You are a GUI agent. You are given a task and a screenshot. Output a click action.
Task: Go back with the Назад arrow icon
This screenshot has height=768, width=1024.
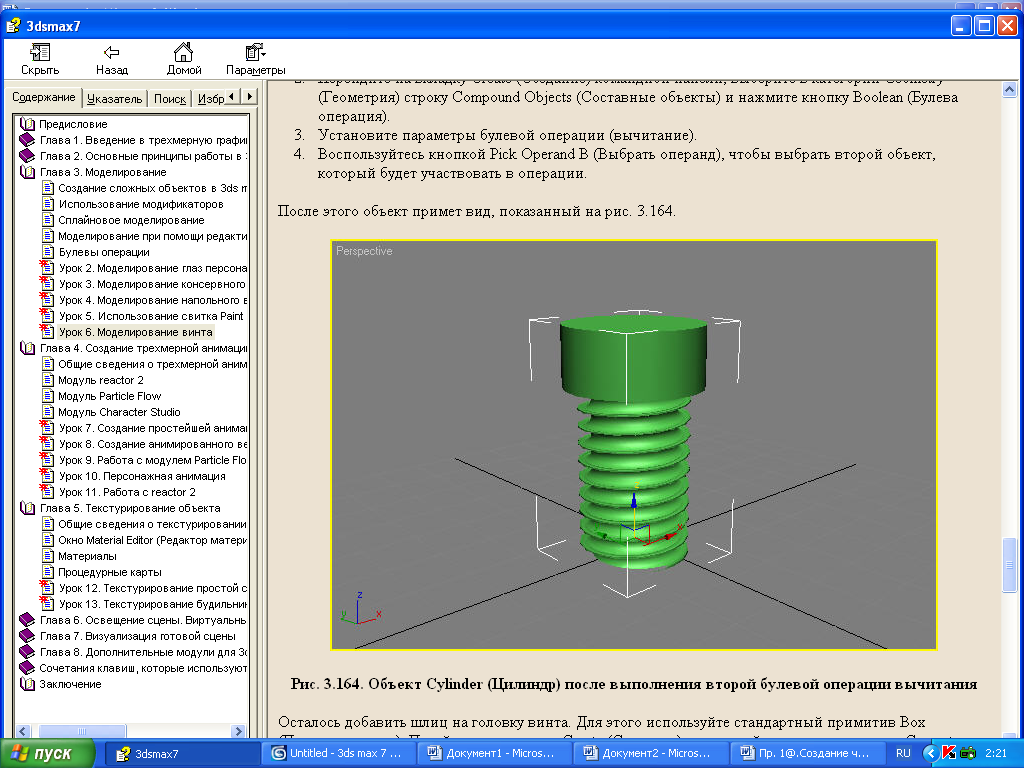tap(112, 52)
